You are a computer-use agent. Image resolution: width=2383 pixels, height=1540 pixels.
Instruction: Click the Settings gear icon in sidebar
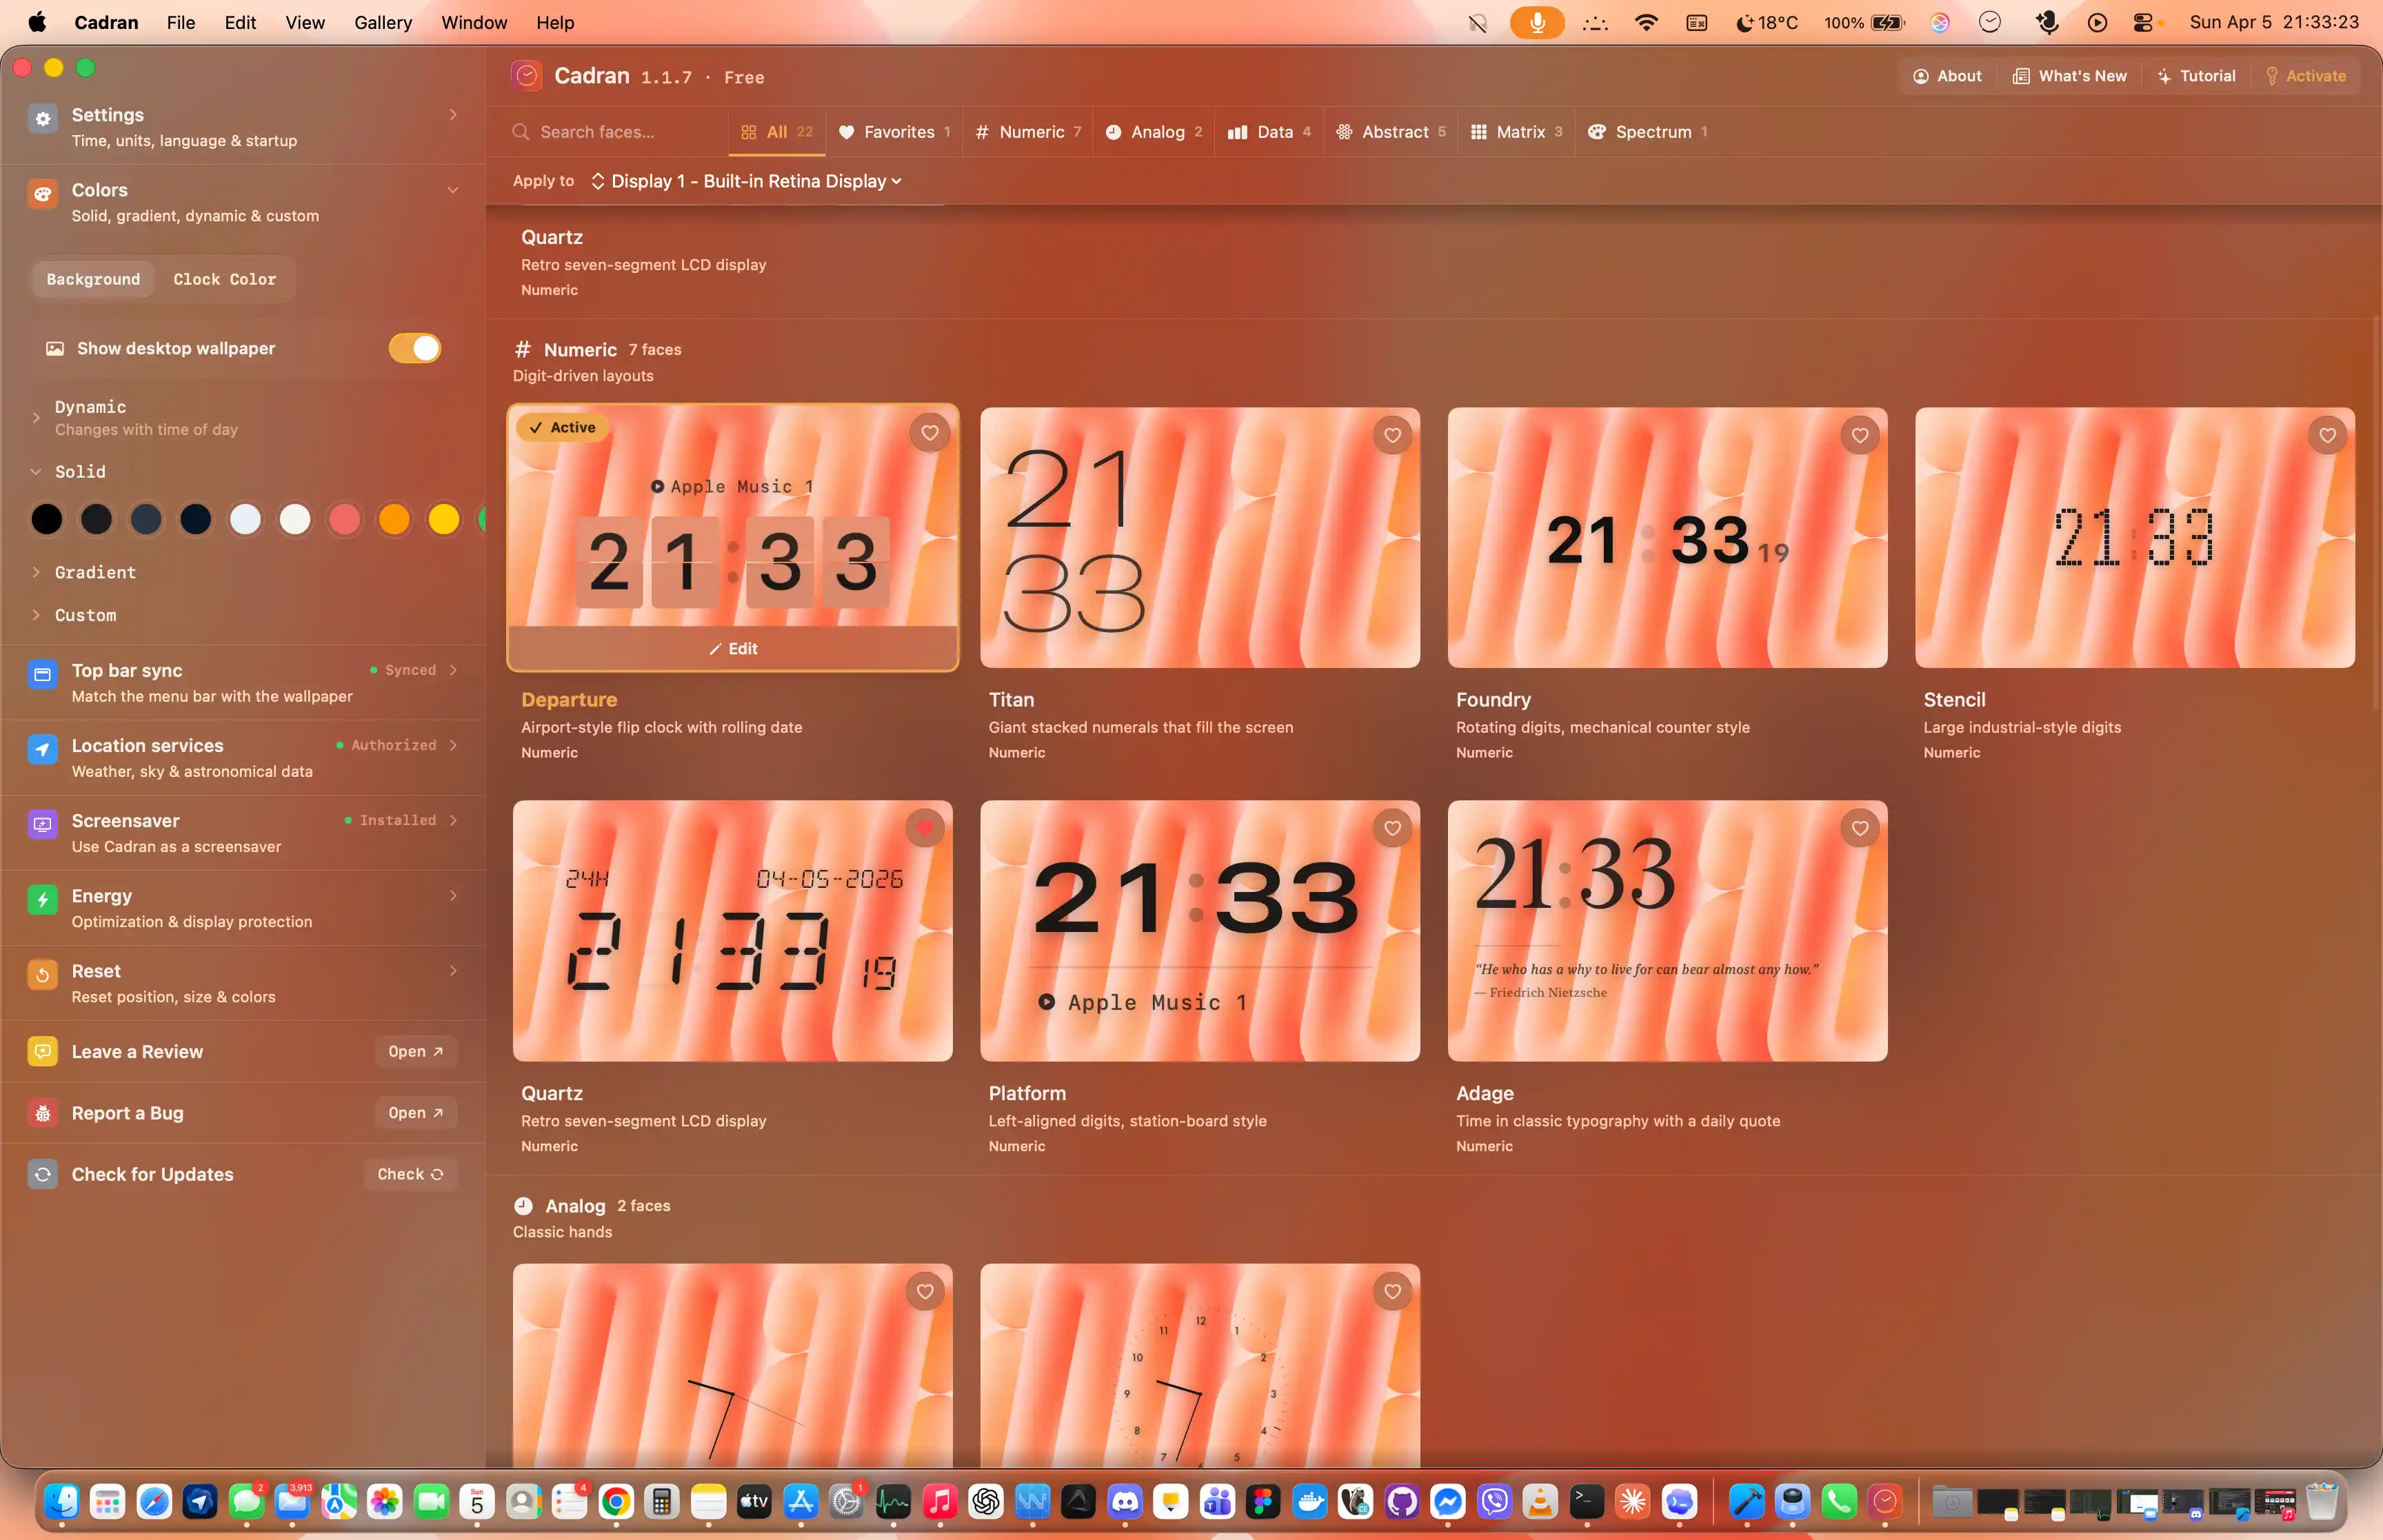click(x=42, y=119)
